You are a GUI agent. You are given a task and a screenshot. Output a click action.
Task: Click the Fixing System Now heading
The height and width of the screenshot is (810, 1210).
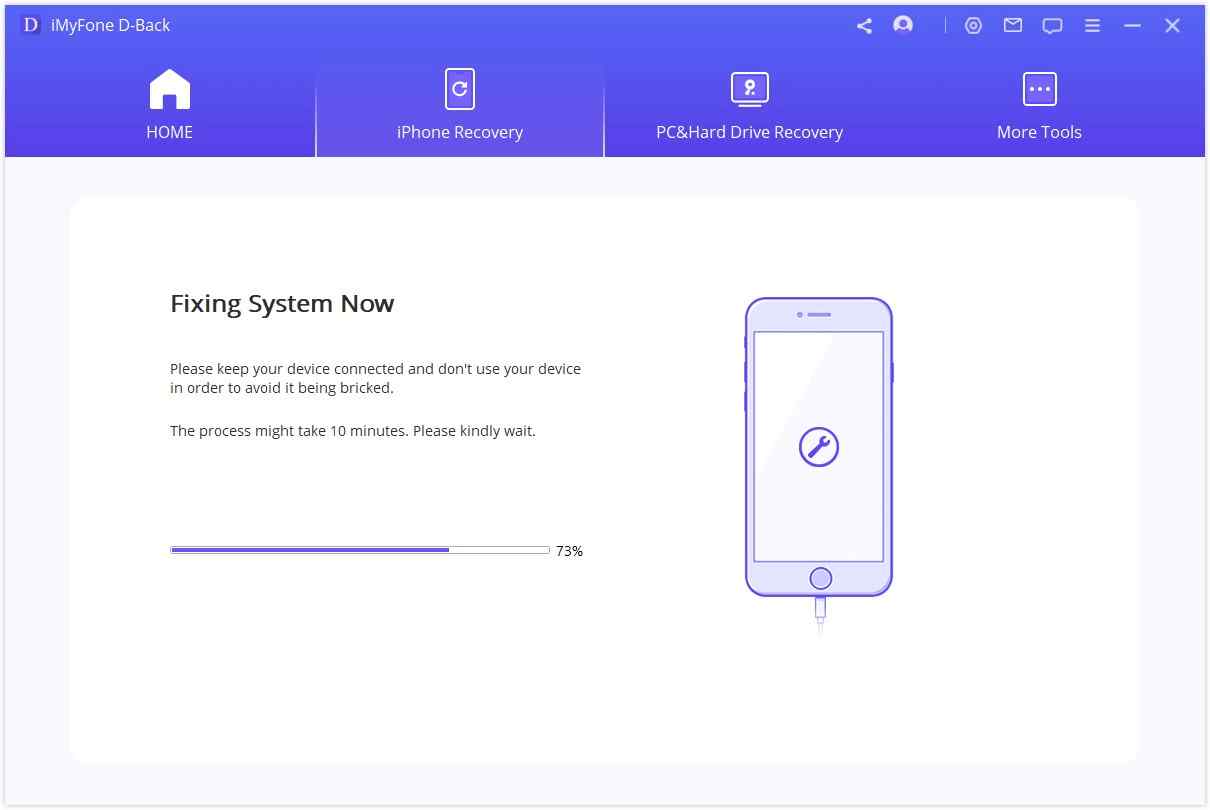(282, 303)
